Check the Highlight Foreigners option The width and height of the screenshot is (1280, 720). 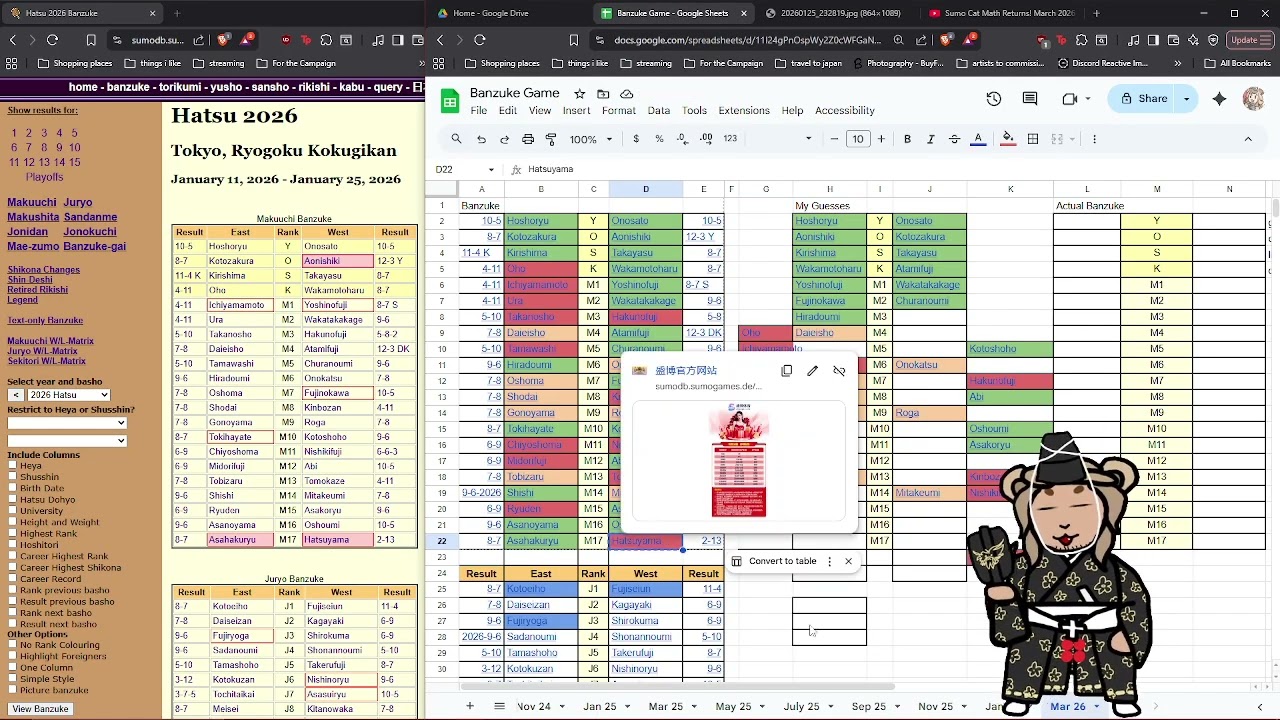[13, 657]
